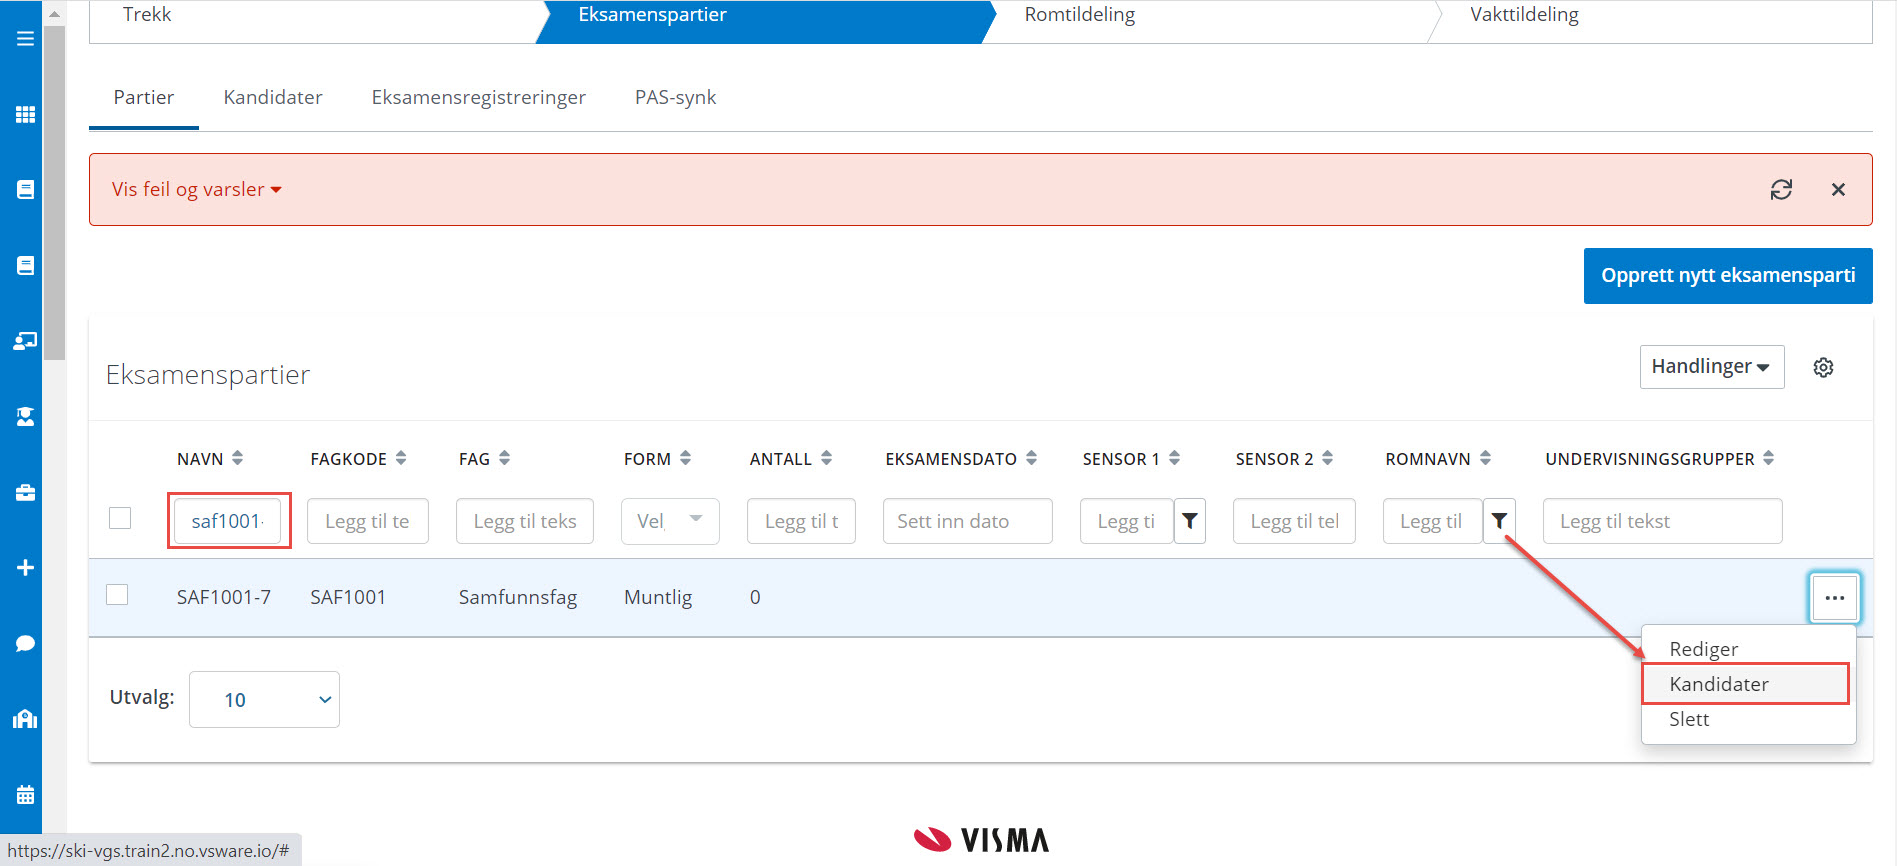Choose Kandidater from the row menu
The image size is (1897, 866).
click(1746, 684)
